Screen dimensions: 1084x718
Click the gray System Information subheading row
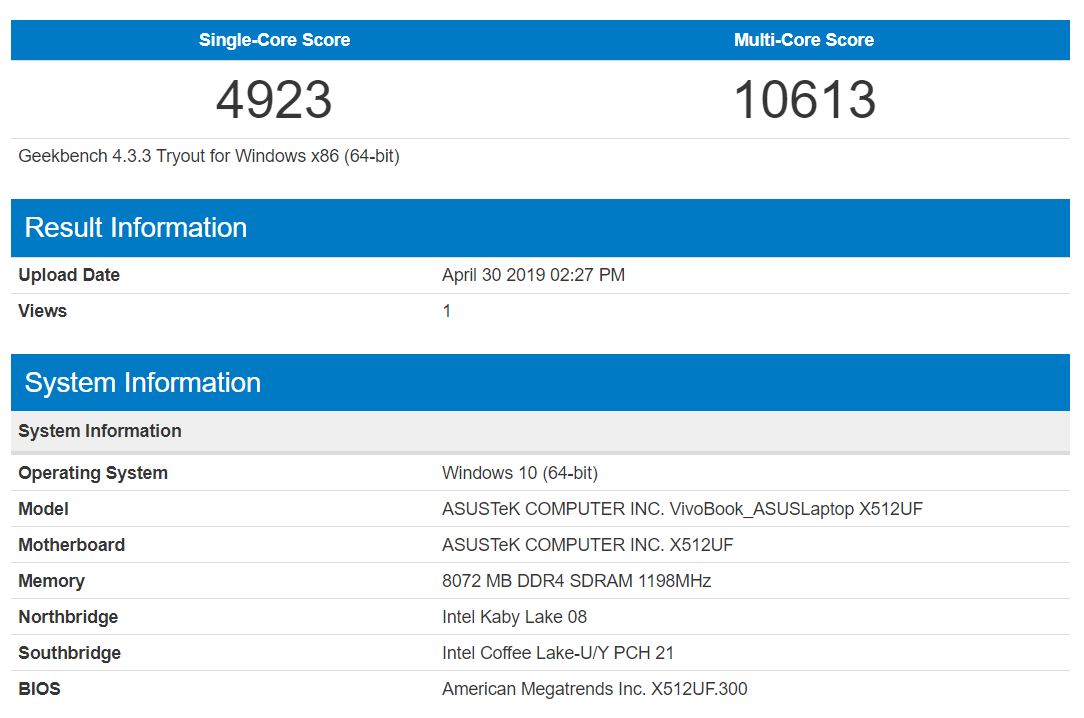[100, 431]
